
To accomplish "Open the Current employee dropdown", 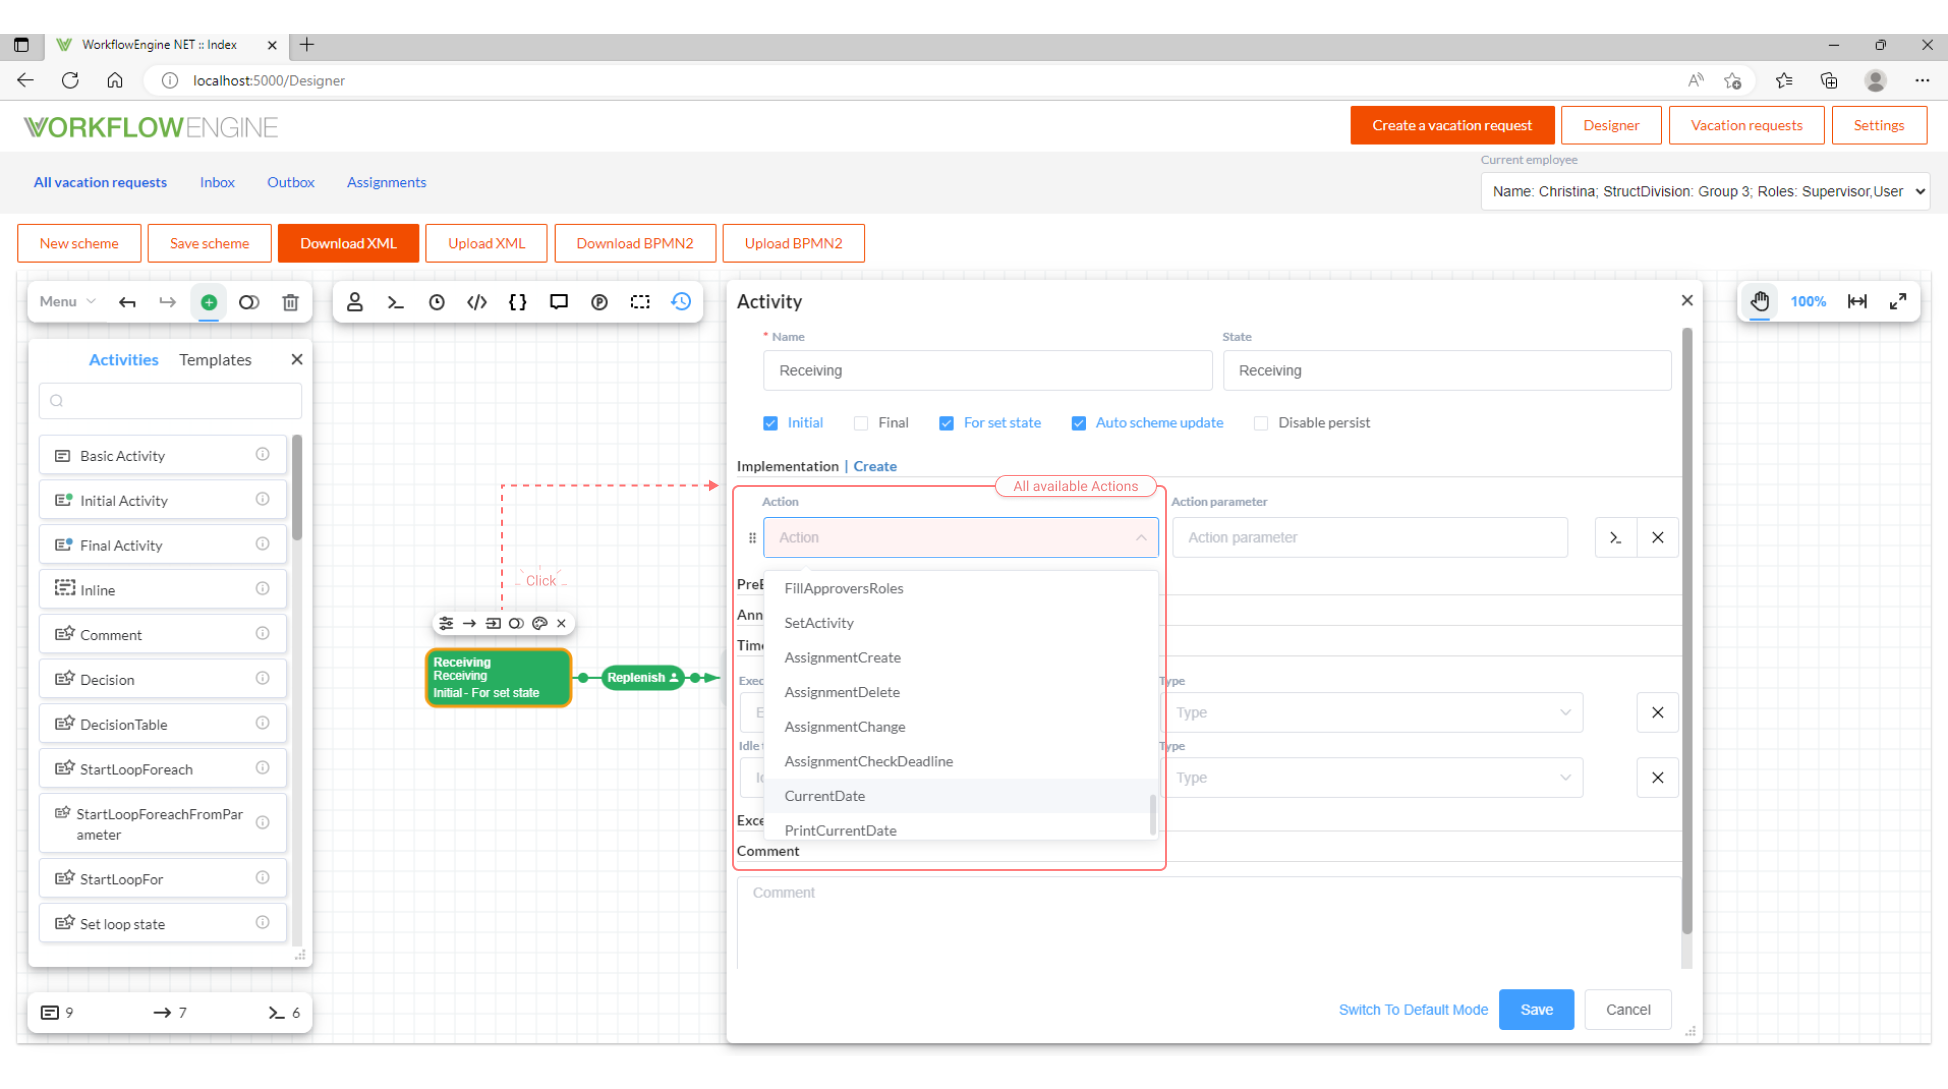I will [1704, 191].
